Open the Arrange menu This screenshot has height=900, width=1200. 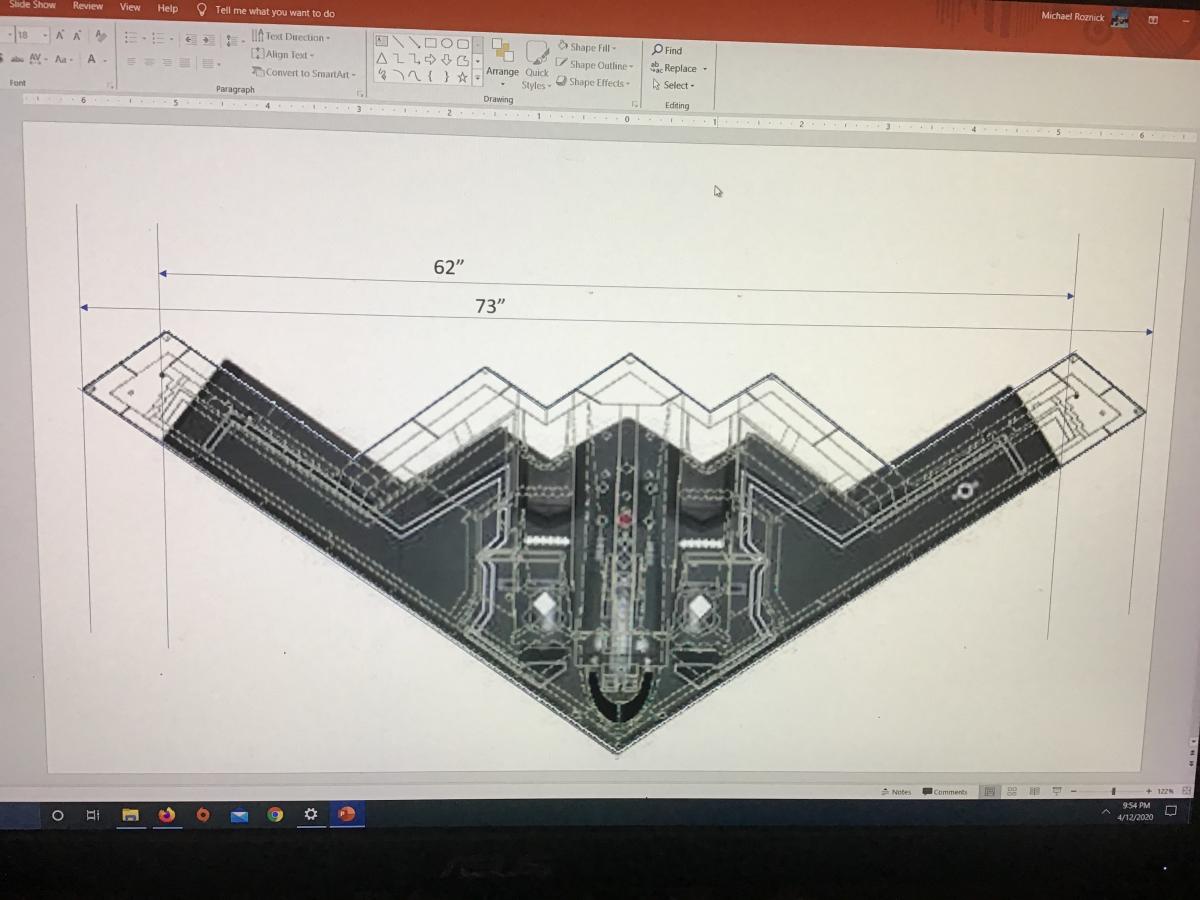(502, 60)
